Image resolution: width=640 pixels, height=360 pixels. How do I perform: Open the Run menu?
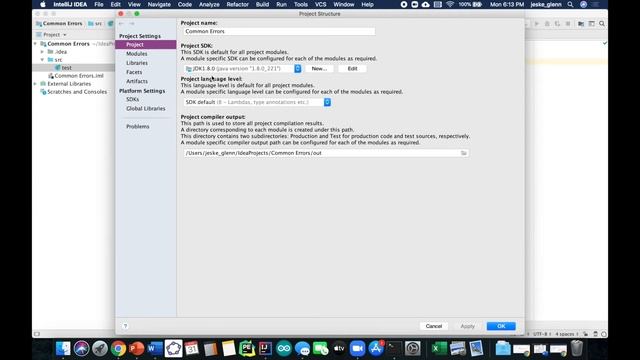(281, 4)
